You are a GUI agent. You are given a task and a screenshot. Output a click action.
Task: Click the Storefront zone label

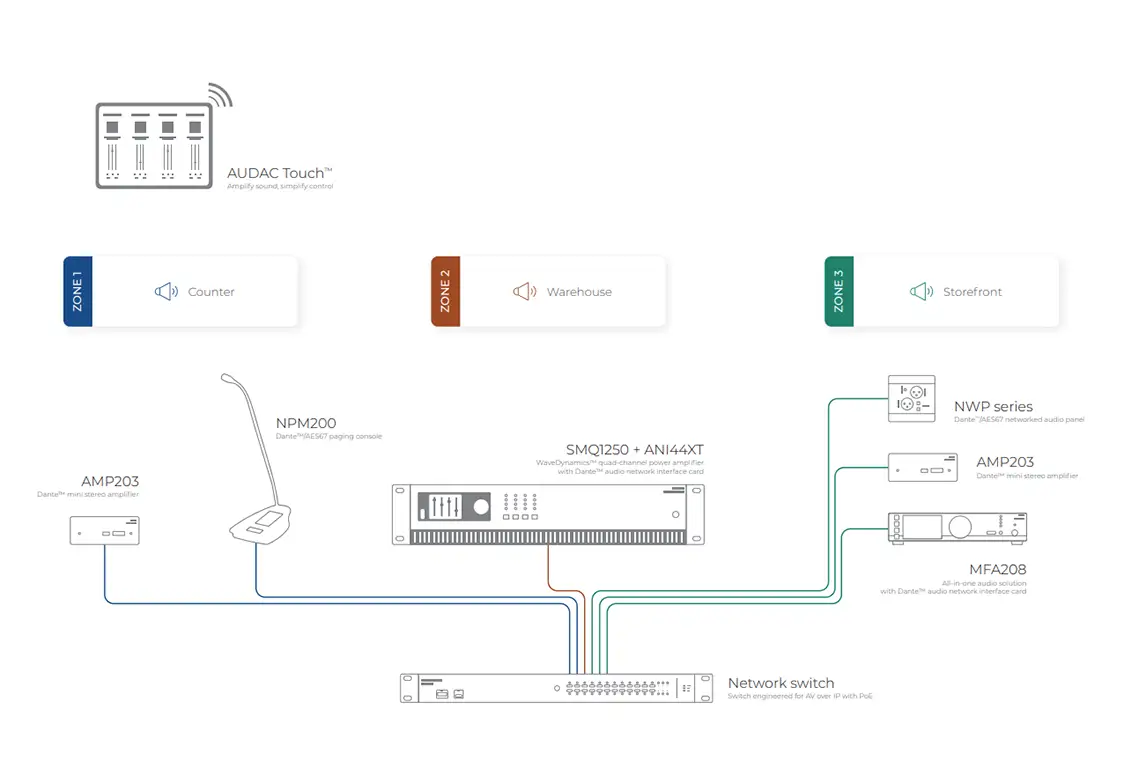click(x=972, y=292)
